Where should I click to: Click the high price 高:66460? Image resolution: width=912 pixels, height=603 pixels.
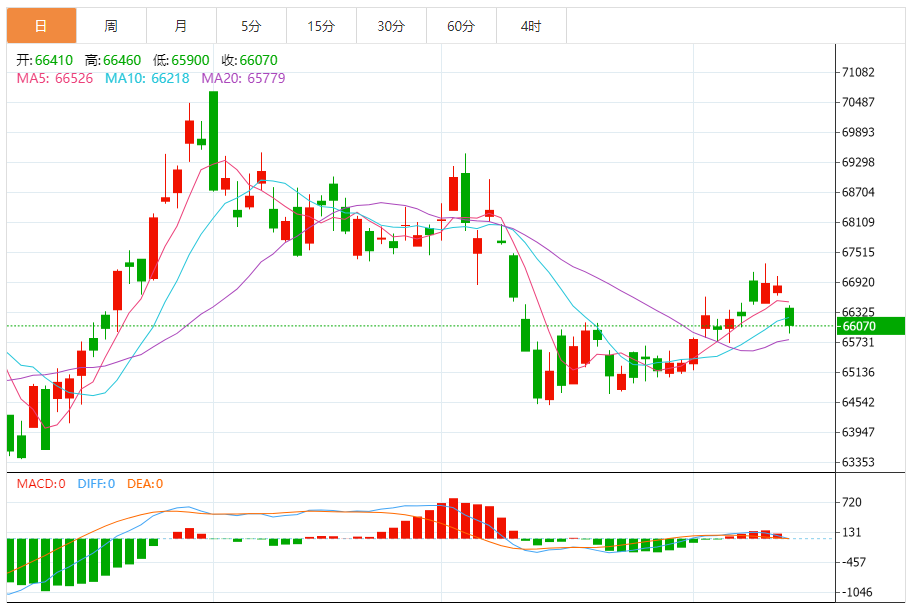[x=113, y=60]
